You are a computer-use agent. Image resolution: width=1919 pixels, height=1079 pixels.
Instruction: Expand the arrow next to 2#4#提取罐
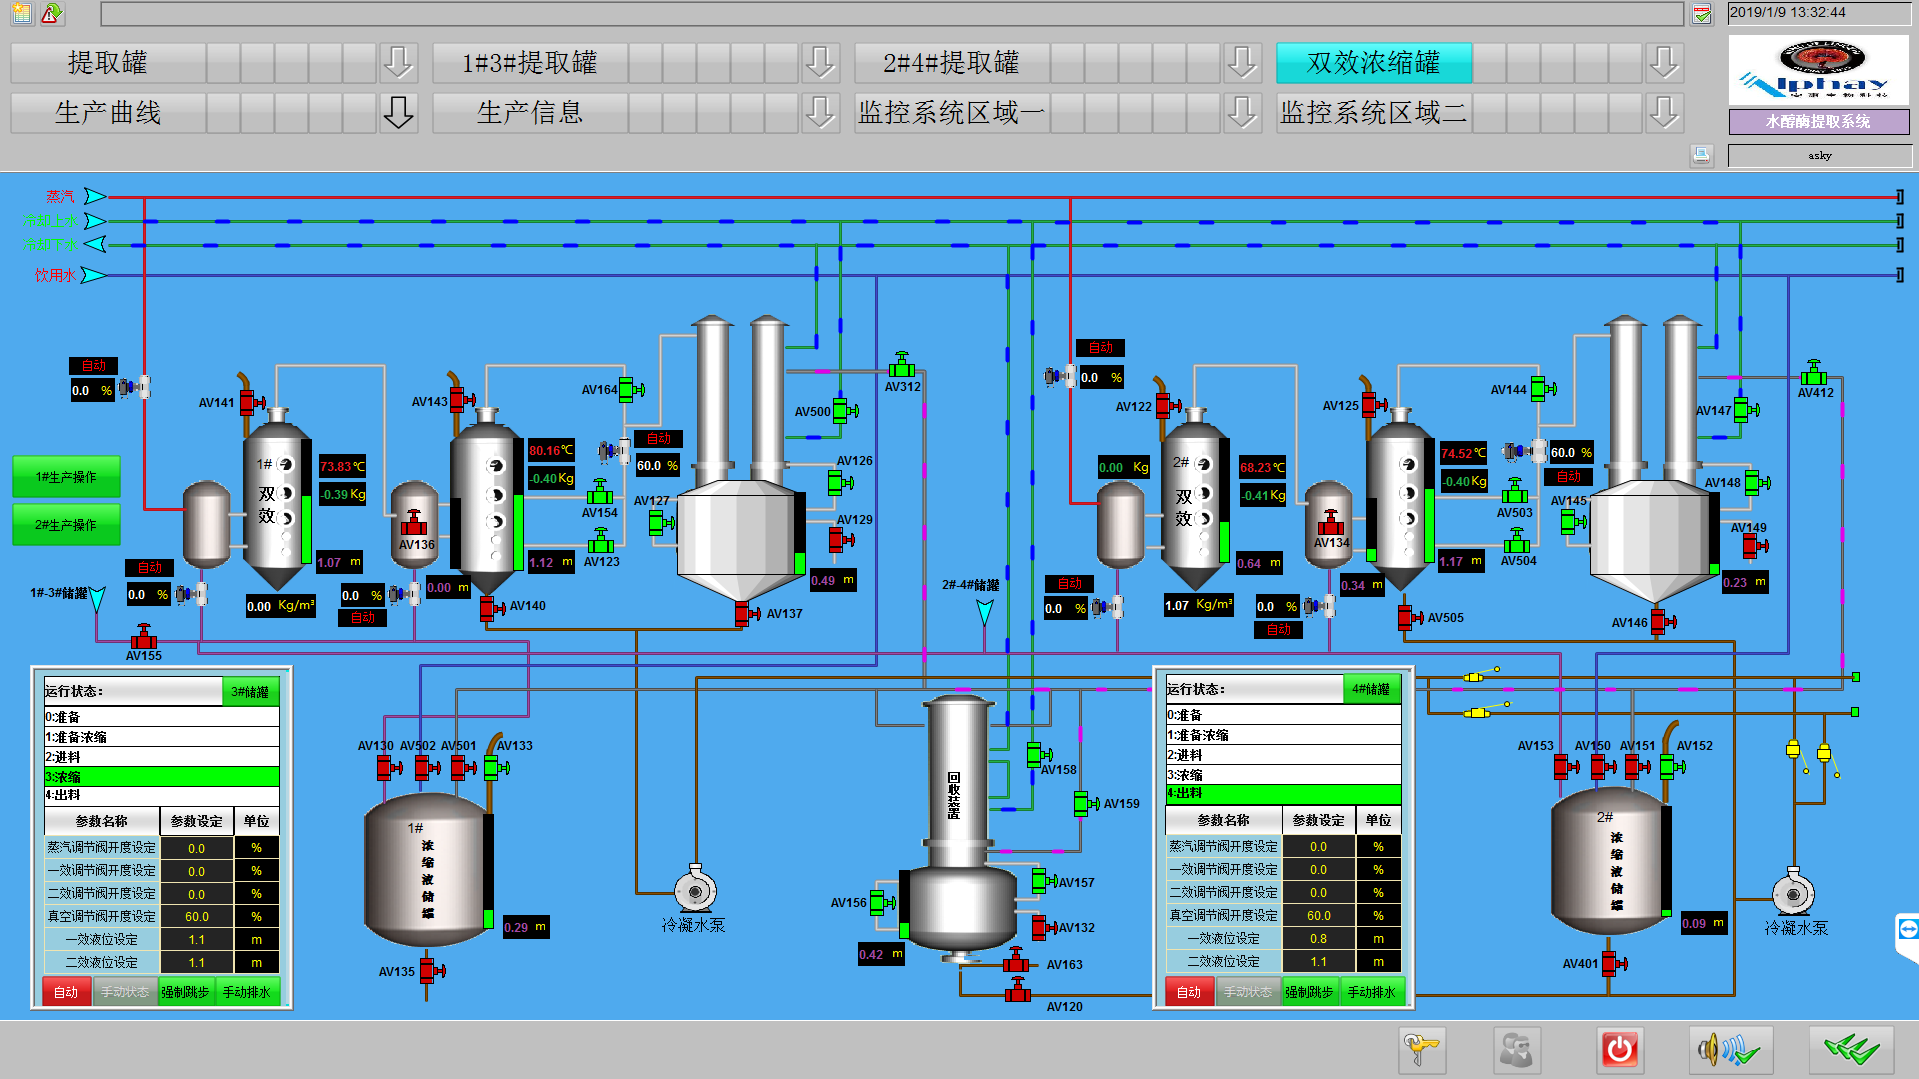[x=1242, y=62]
